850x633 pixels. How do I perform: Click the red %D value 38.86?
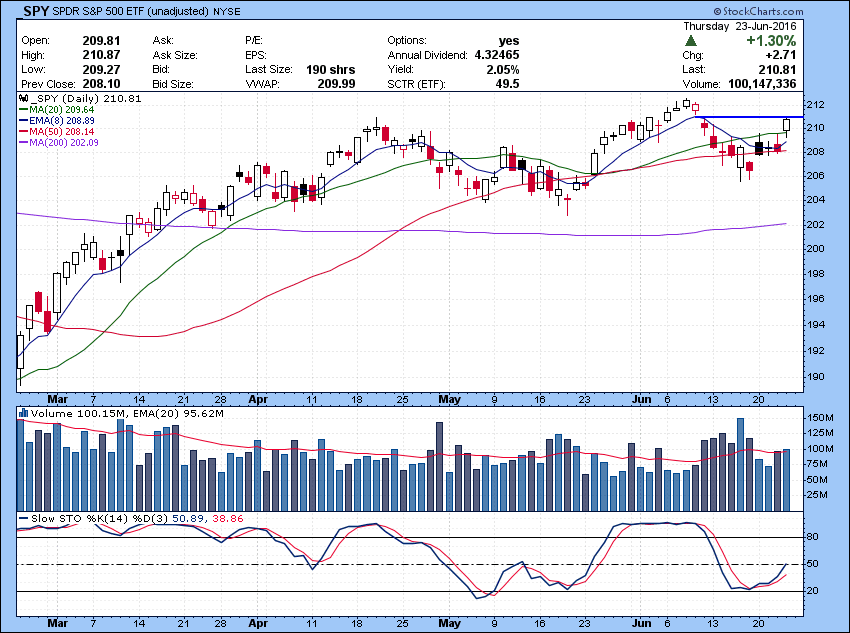point(228,519)
